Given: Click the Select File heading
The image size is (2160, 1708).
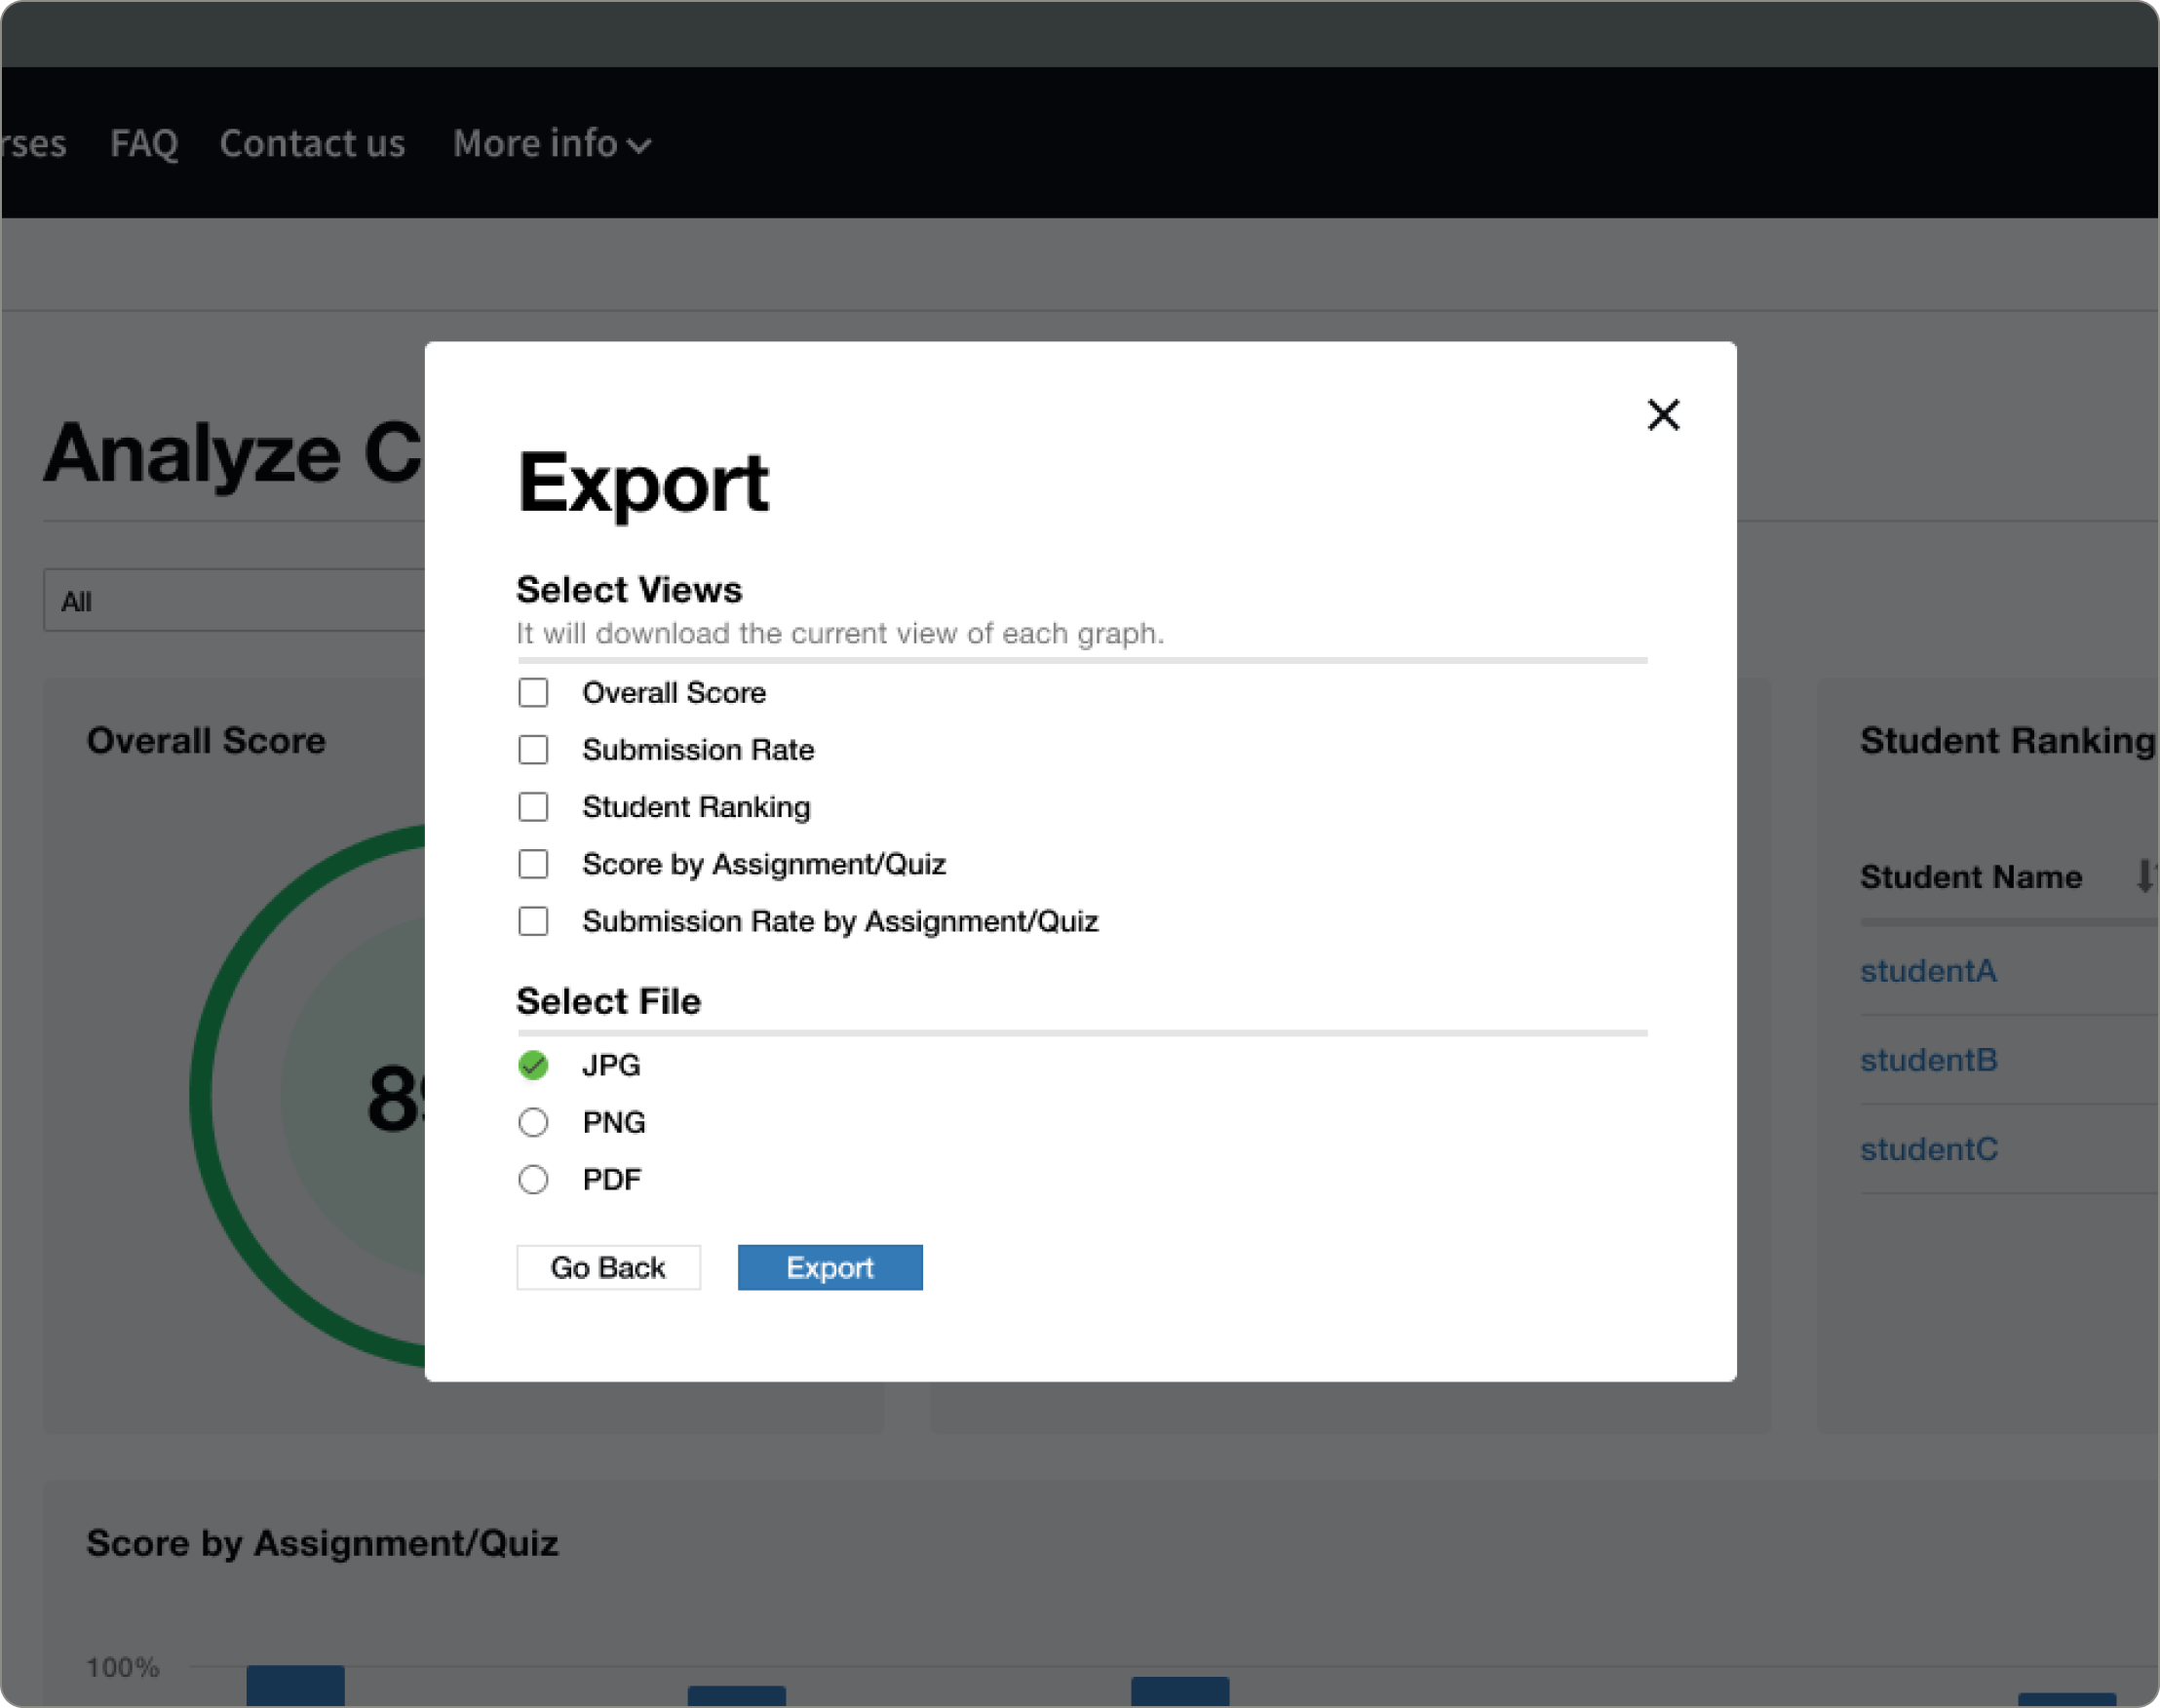Looking at the screenshot, I should click(x=608, y=1001).
